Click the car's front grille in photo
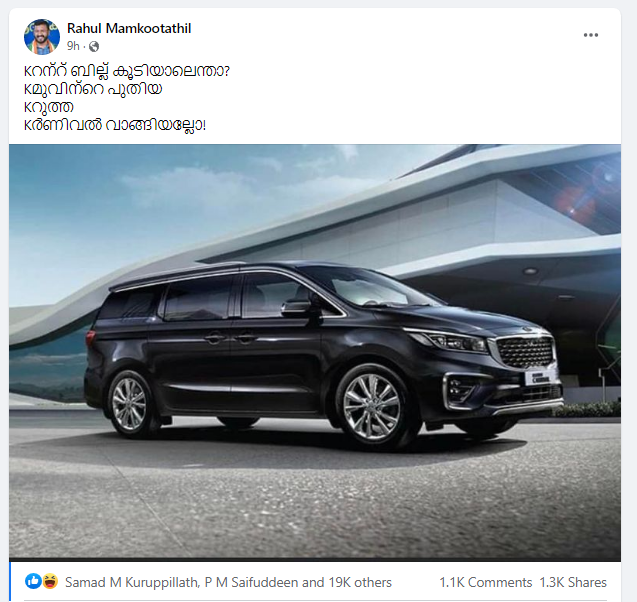This screenshot has width=637, height=602. pyautogui.click(x=524, y=351)
